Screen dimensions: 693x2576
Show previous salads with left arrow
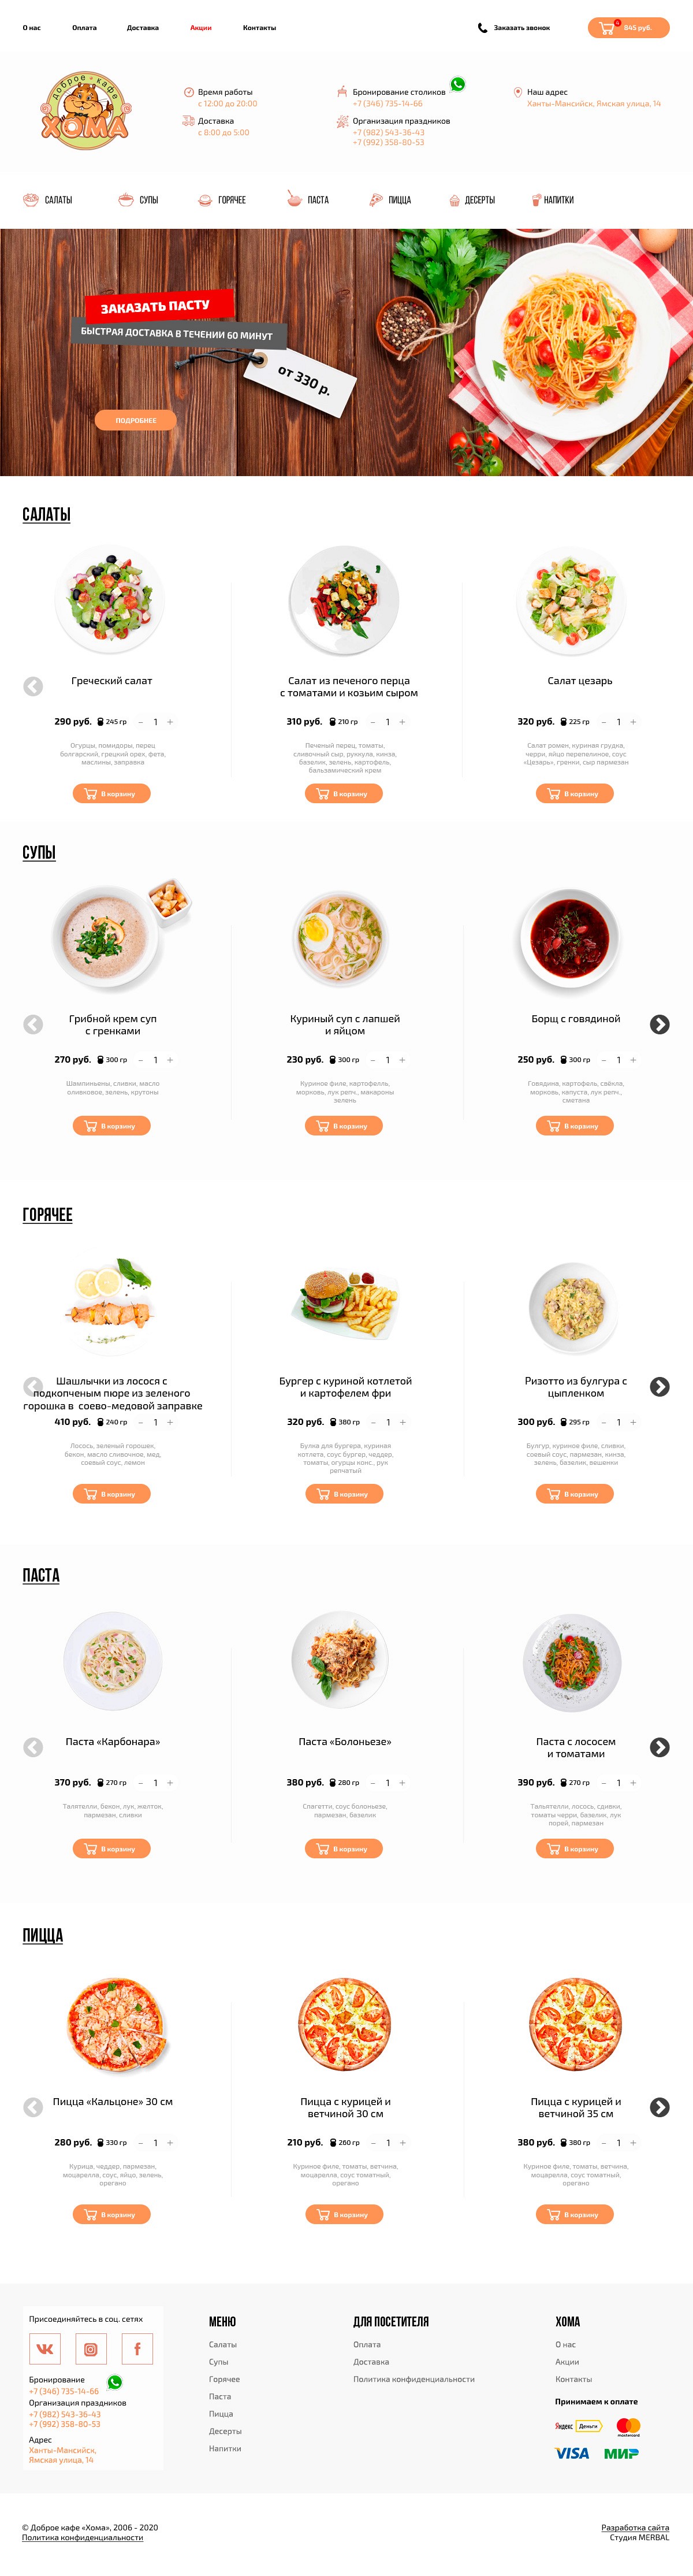coord(33,686)
